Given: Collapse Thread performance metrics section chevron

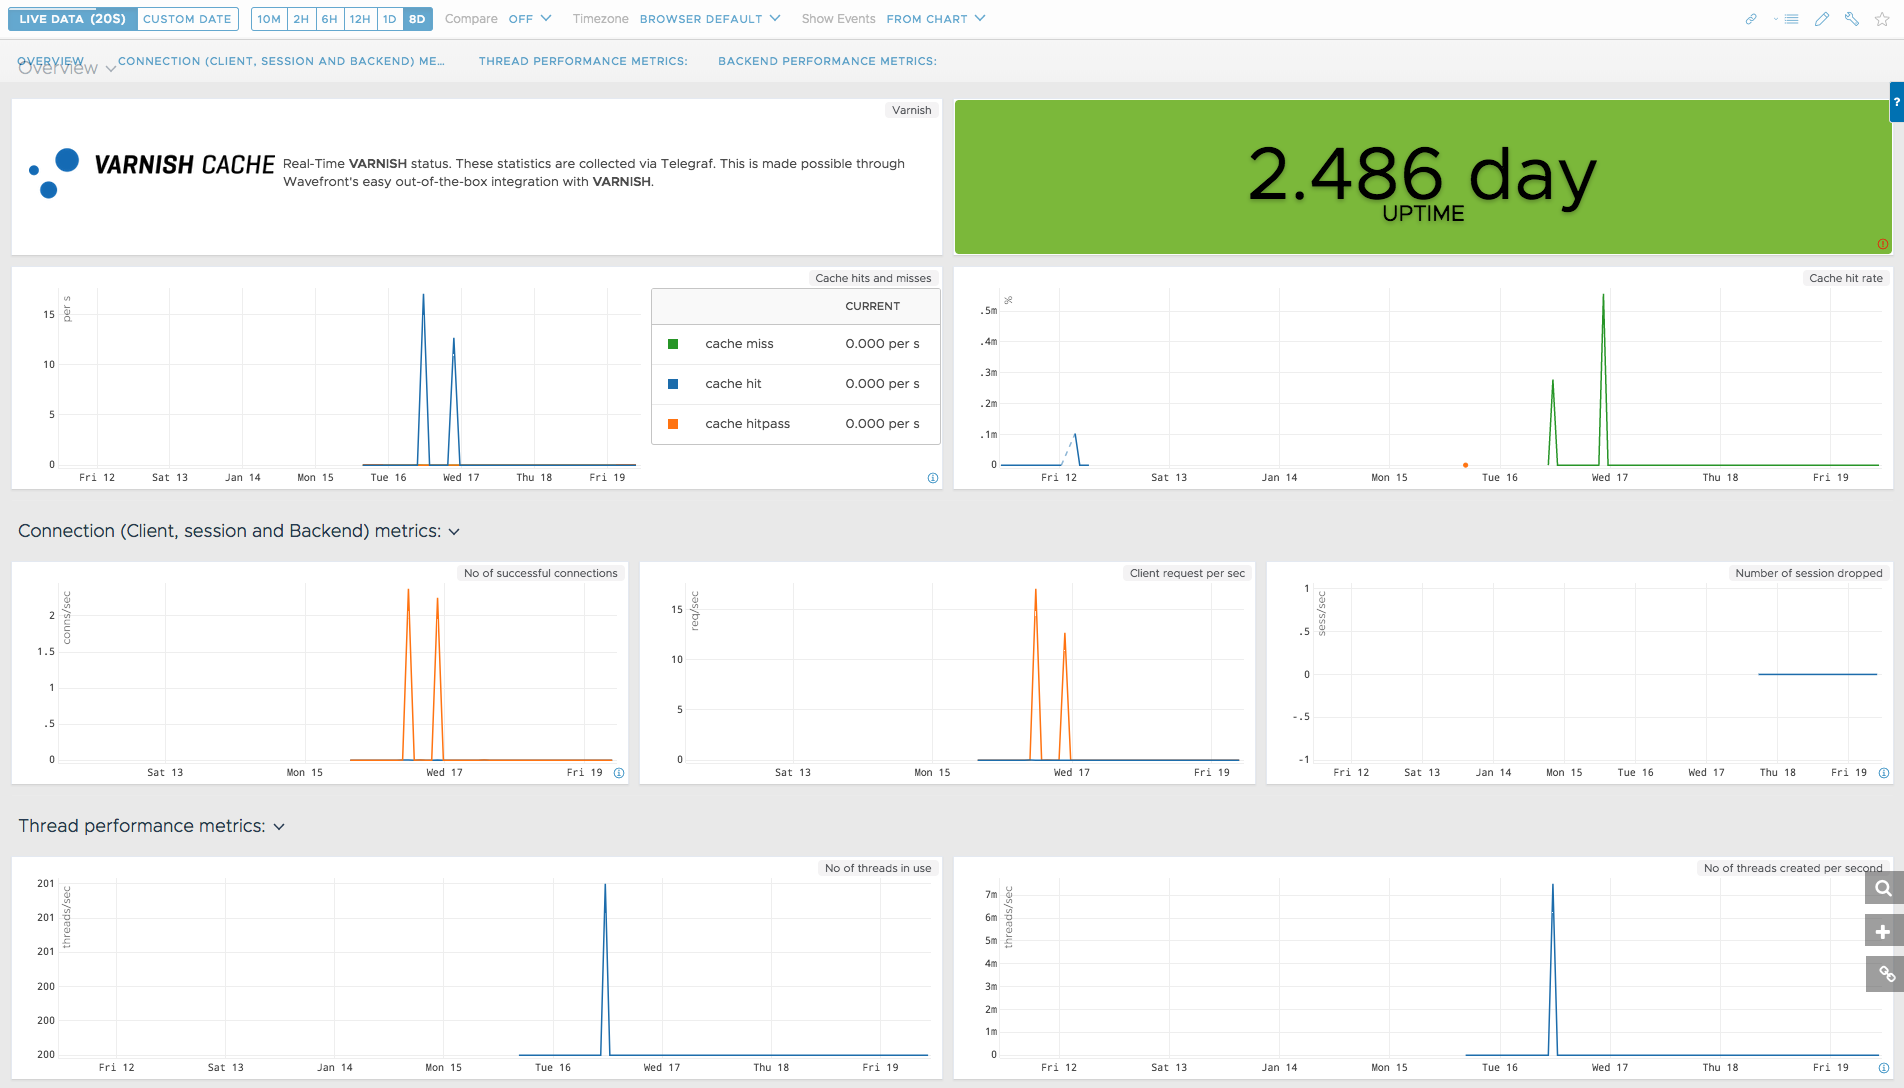Looking at the screenshot, I should (279, 827).
